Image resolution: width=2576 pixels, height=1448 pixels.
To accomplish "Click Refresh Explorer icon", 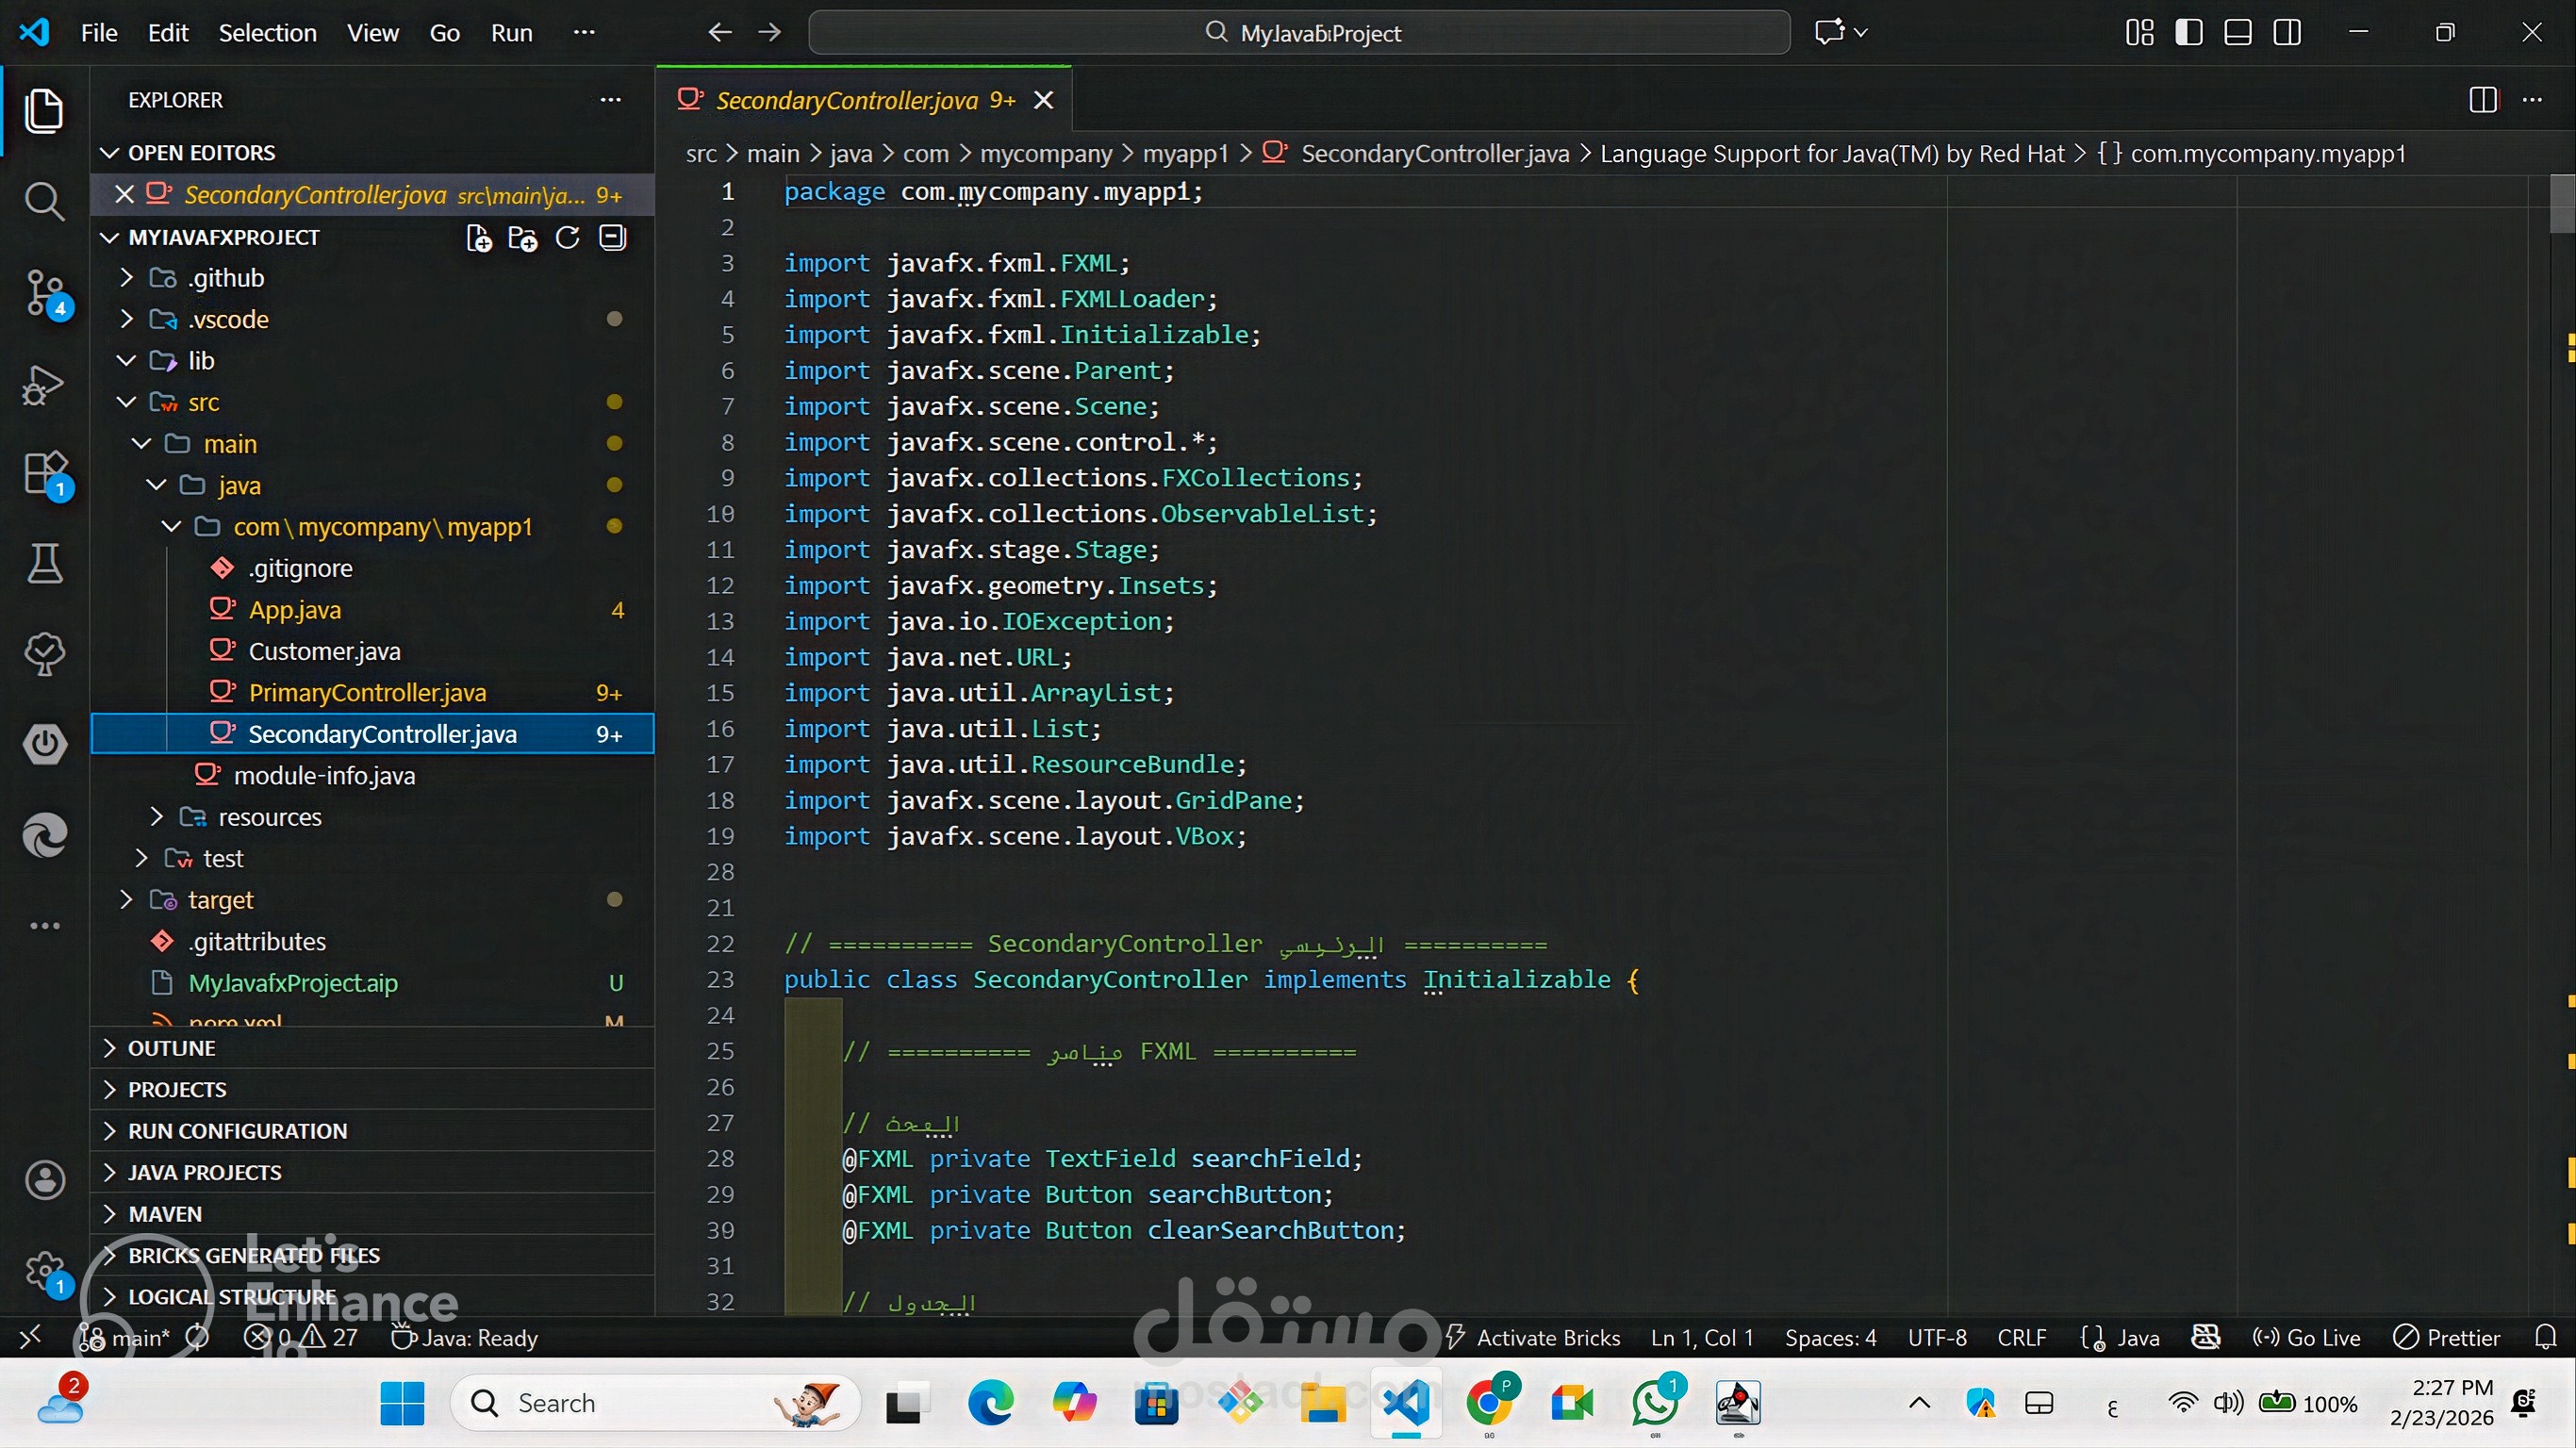I will (x=567, y=238).
